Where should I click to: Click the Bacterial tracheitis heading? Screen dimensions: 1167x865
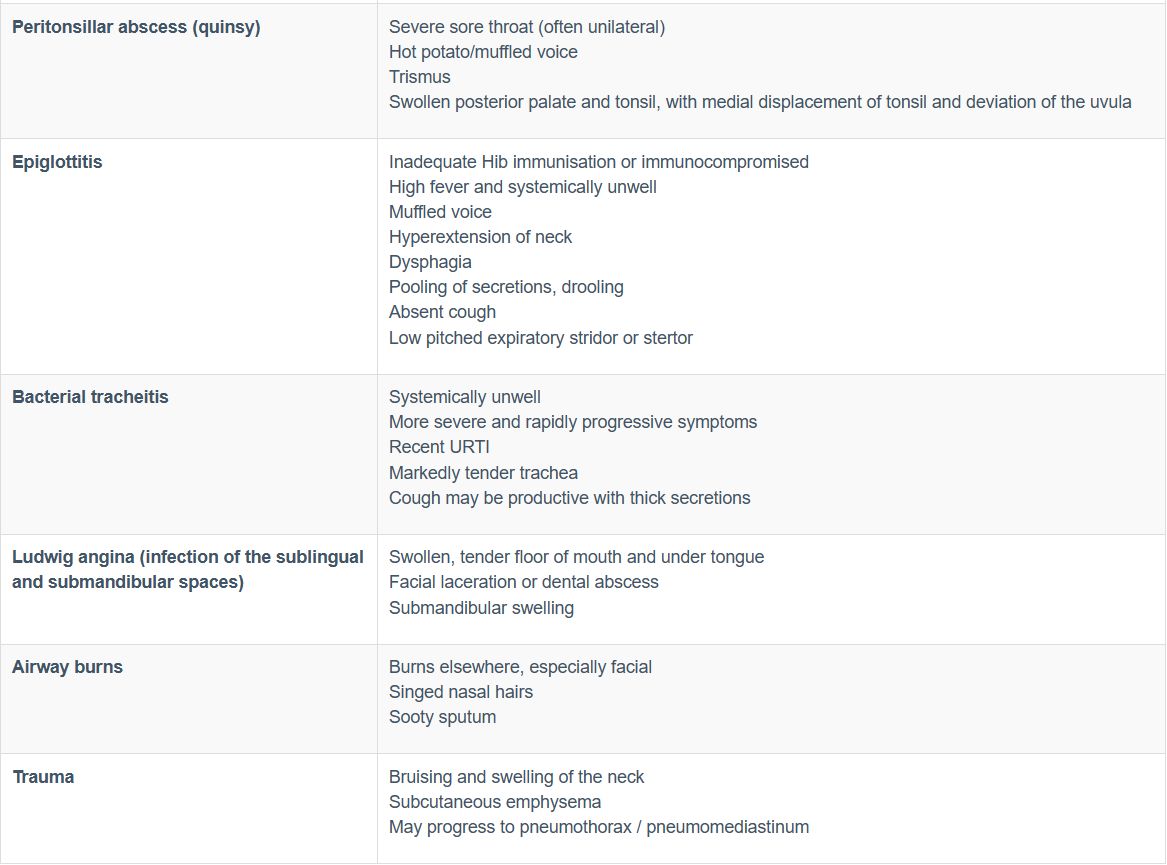coord(90,397)
